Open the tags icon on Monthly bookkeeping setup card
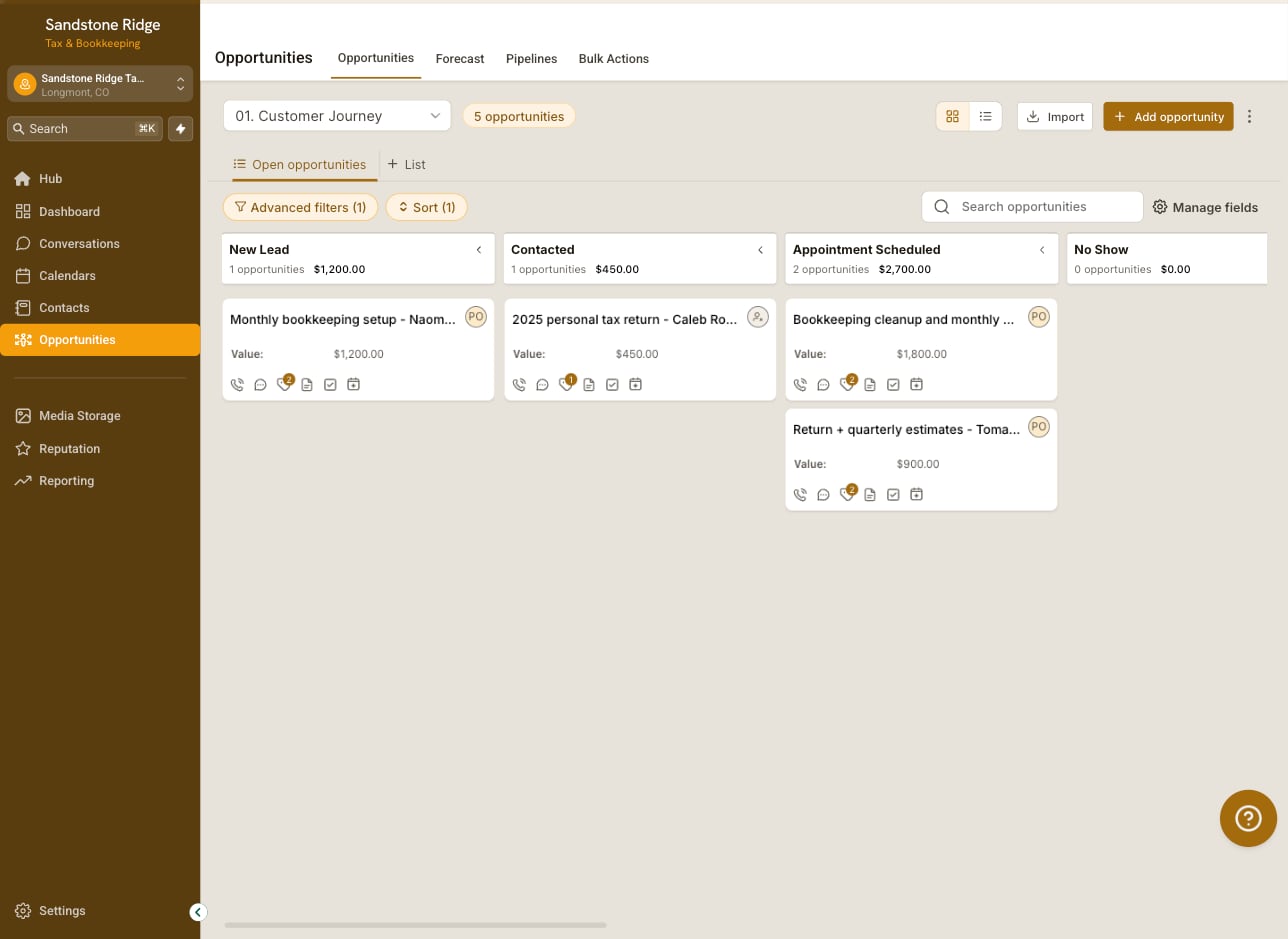The height and width of the screenshot is (939, 1288). pyautogui.click(x=284, y=384)
